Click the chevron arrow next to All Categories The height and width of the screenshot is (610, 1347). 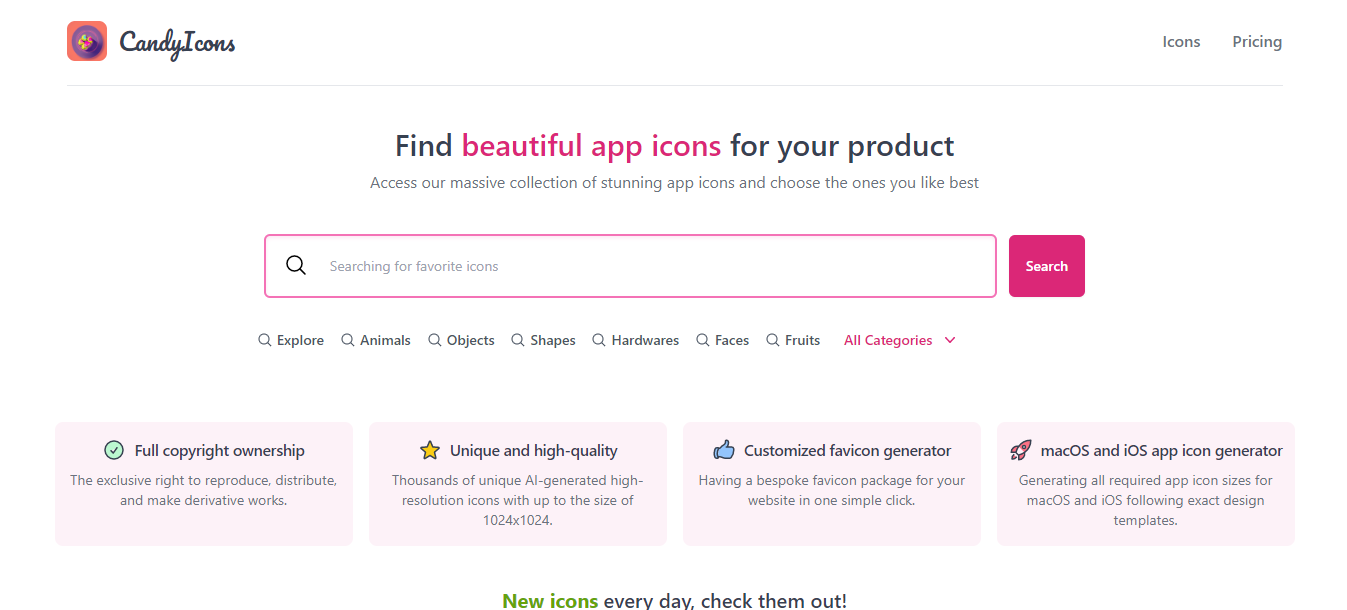[950, 340]
